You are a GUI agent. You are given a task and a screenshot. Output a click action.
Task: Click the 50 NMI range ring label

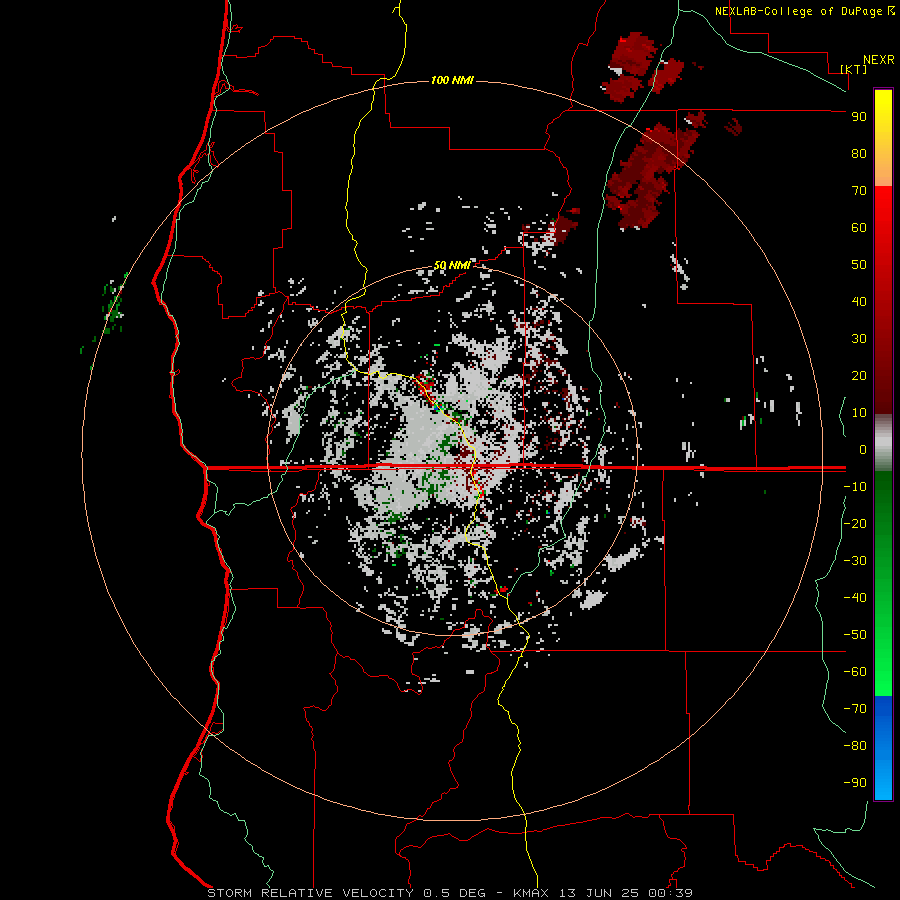(452, 265)
